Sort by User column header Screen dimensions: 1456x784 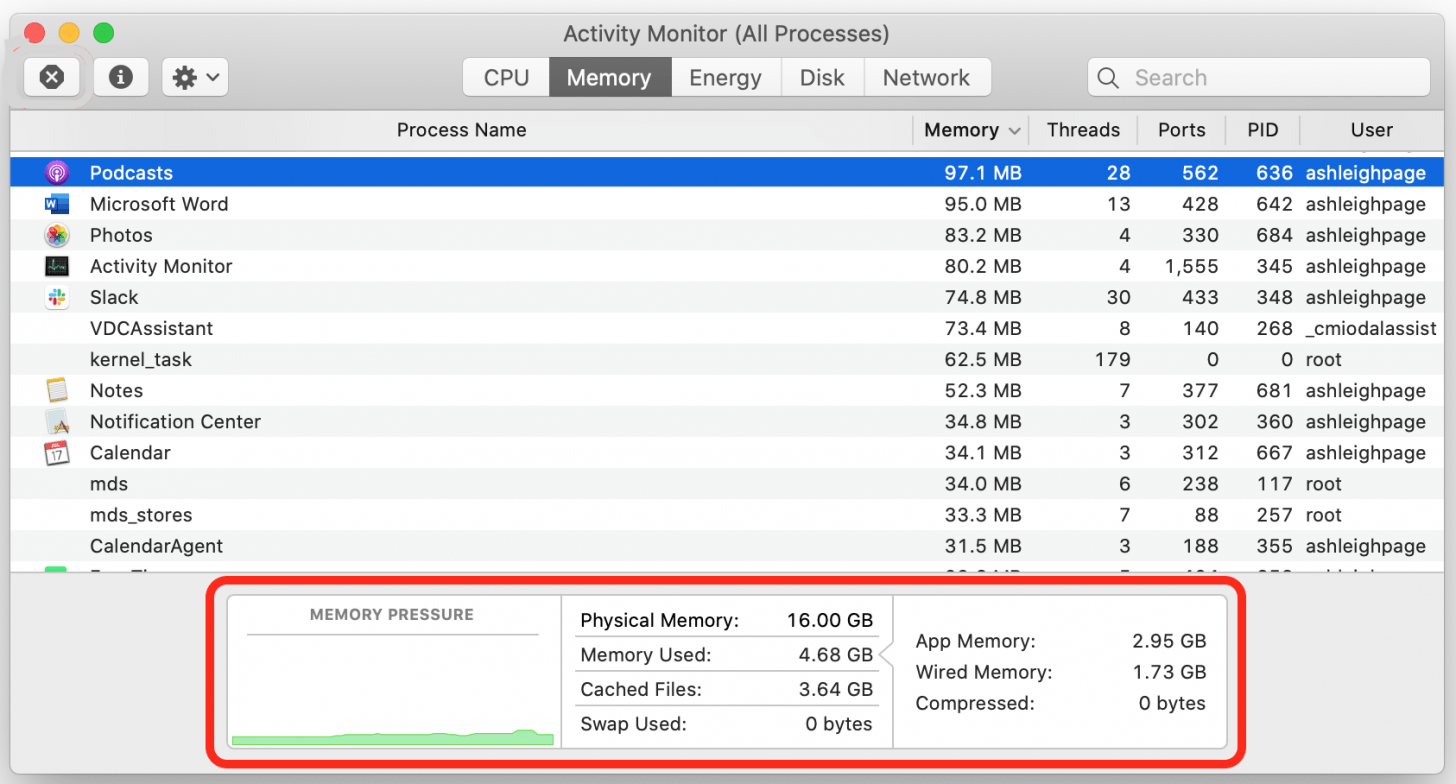click(x=1371, y=130)
